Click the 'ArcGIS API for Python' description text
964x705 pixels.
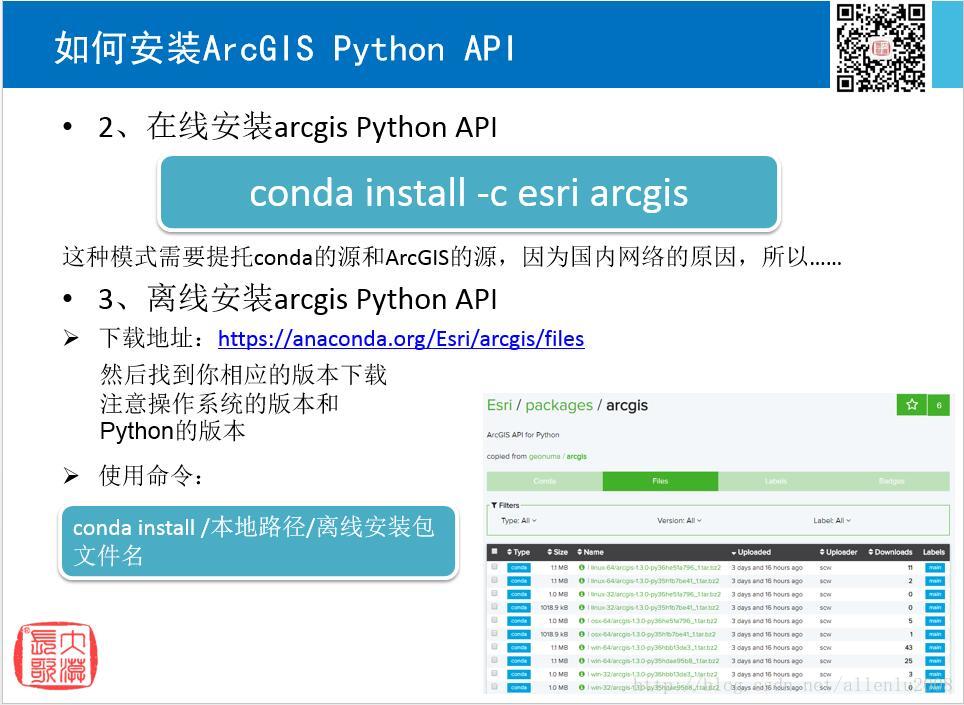point(523,435)
